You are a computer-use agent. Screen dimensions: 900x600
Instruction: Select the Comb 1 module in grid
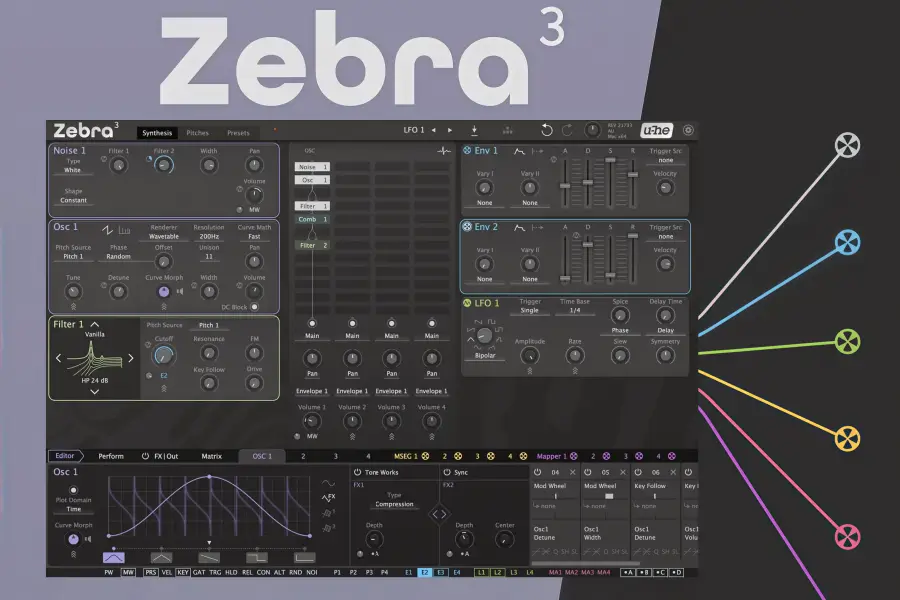(312, 219)
